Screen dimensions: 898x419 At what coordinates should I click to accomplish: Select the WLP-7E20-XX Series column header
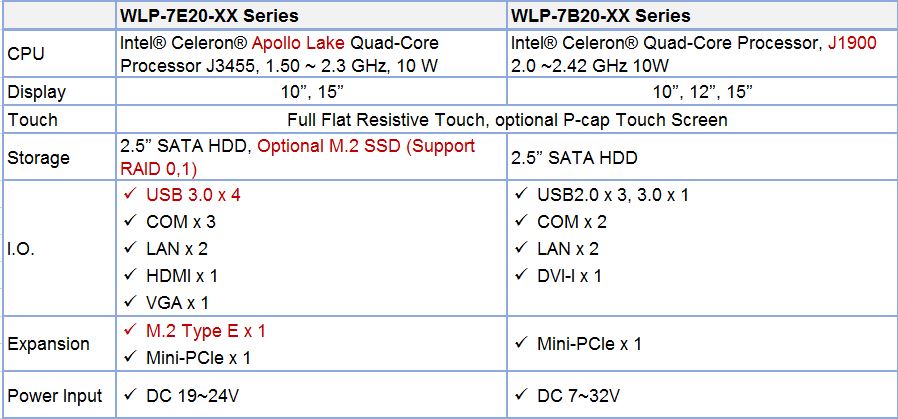(x=208, y=16)
